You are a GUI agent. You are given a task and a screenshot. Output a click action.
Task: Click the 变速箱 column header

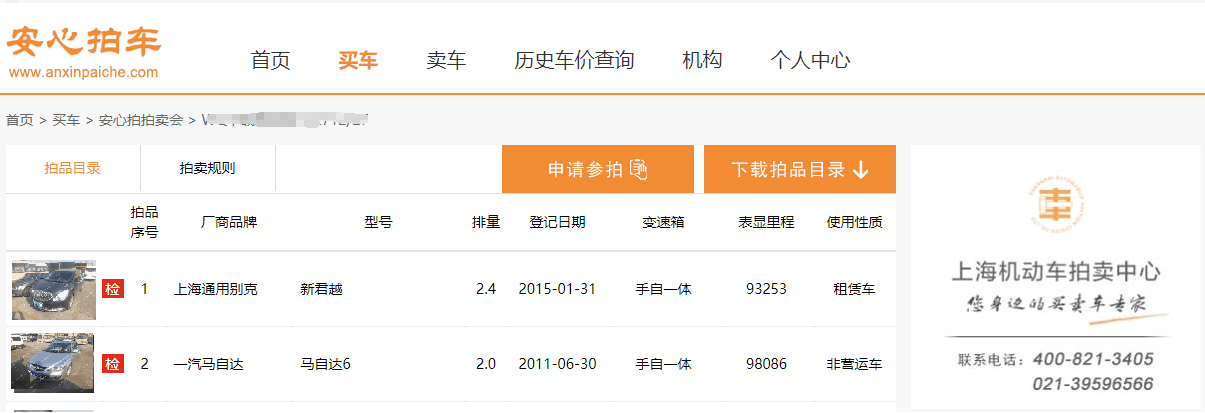[x=663, y=222]
